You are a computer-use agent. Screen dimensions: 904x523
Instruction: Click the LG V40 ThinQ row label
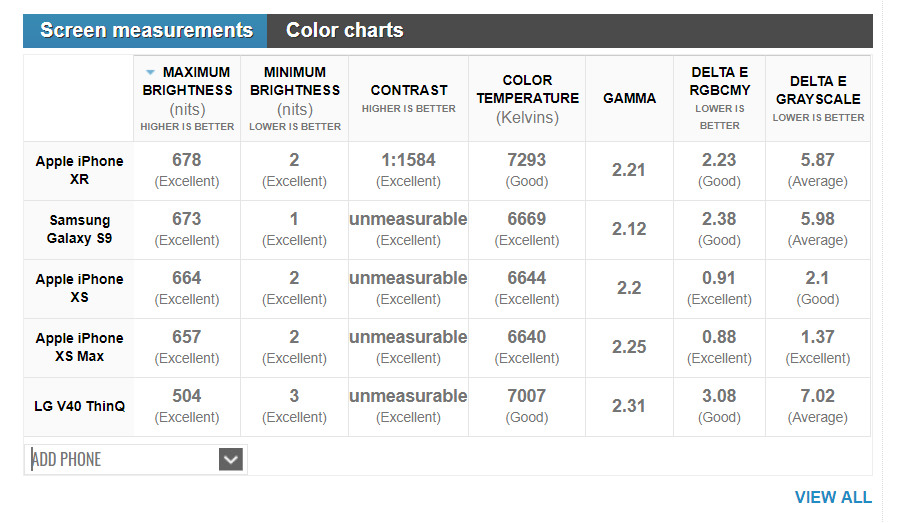pyautogui.click(x=79, y=406)
